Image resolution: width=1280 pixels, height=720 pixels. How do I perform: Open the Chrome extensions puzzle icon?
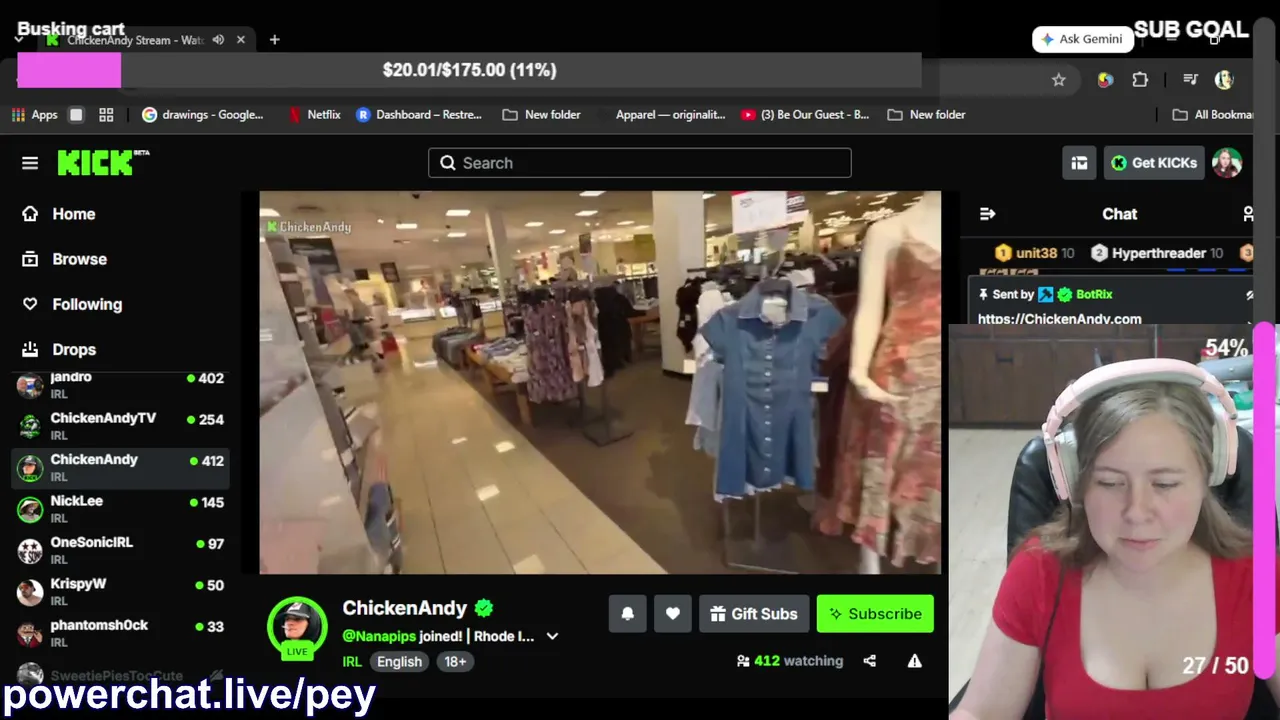coord(1140,80)
